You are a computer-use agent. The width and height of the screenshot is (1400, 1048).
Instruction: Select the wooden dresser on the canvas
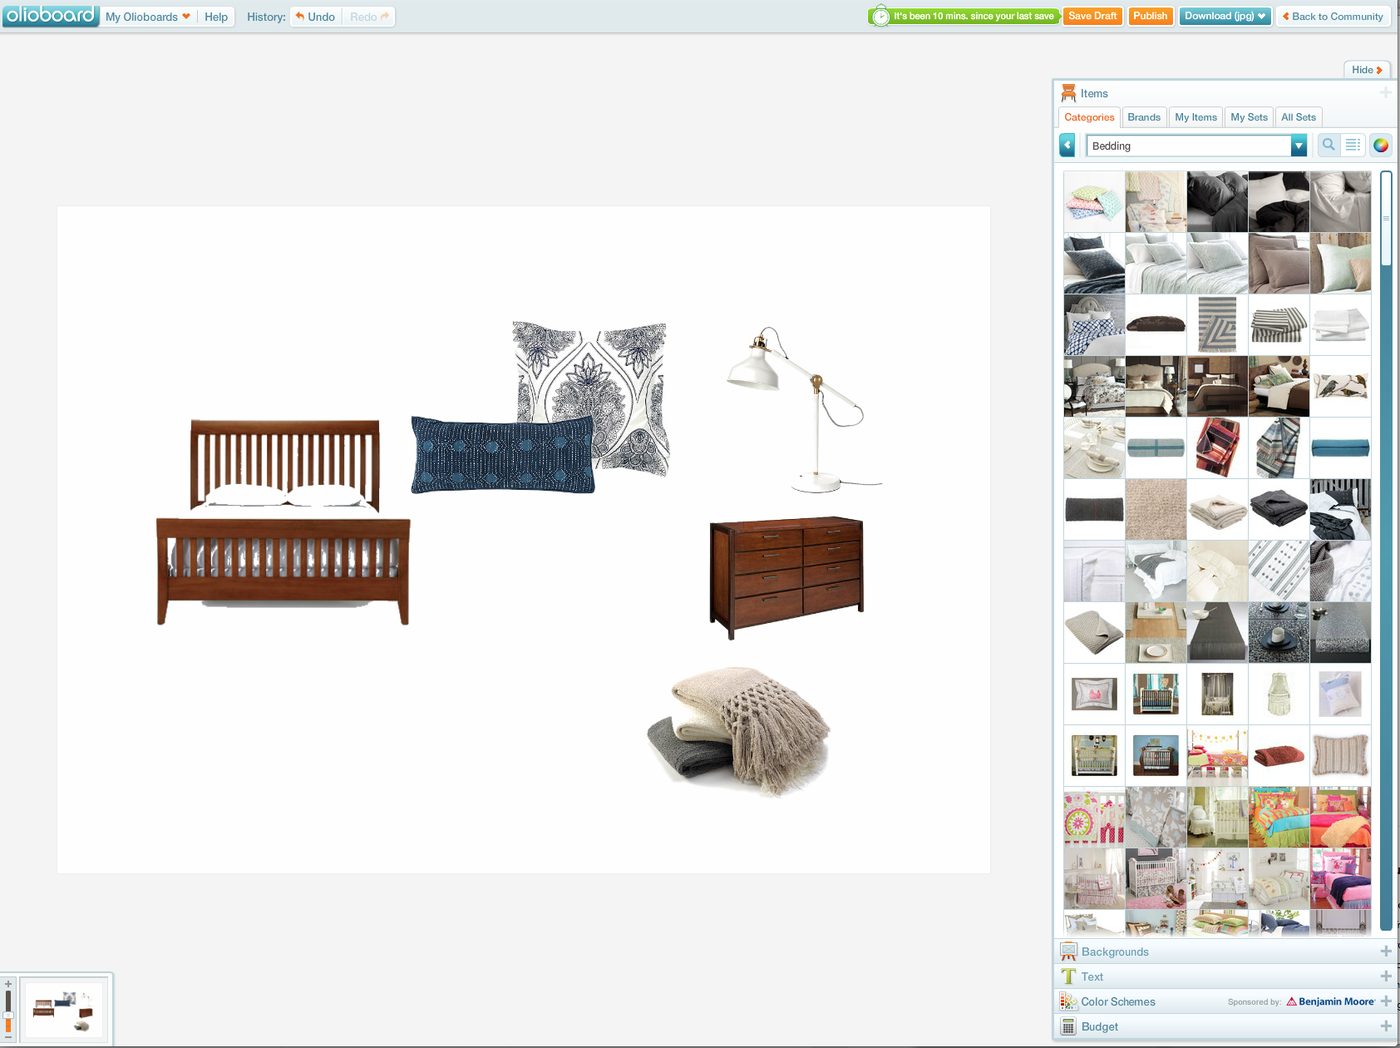(786, 577)
